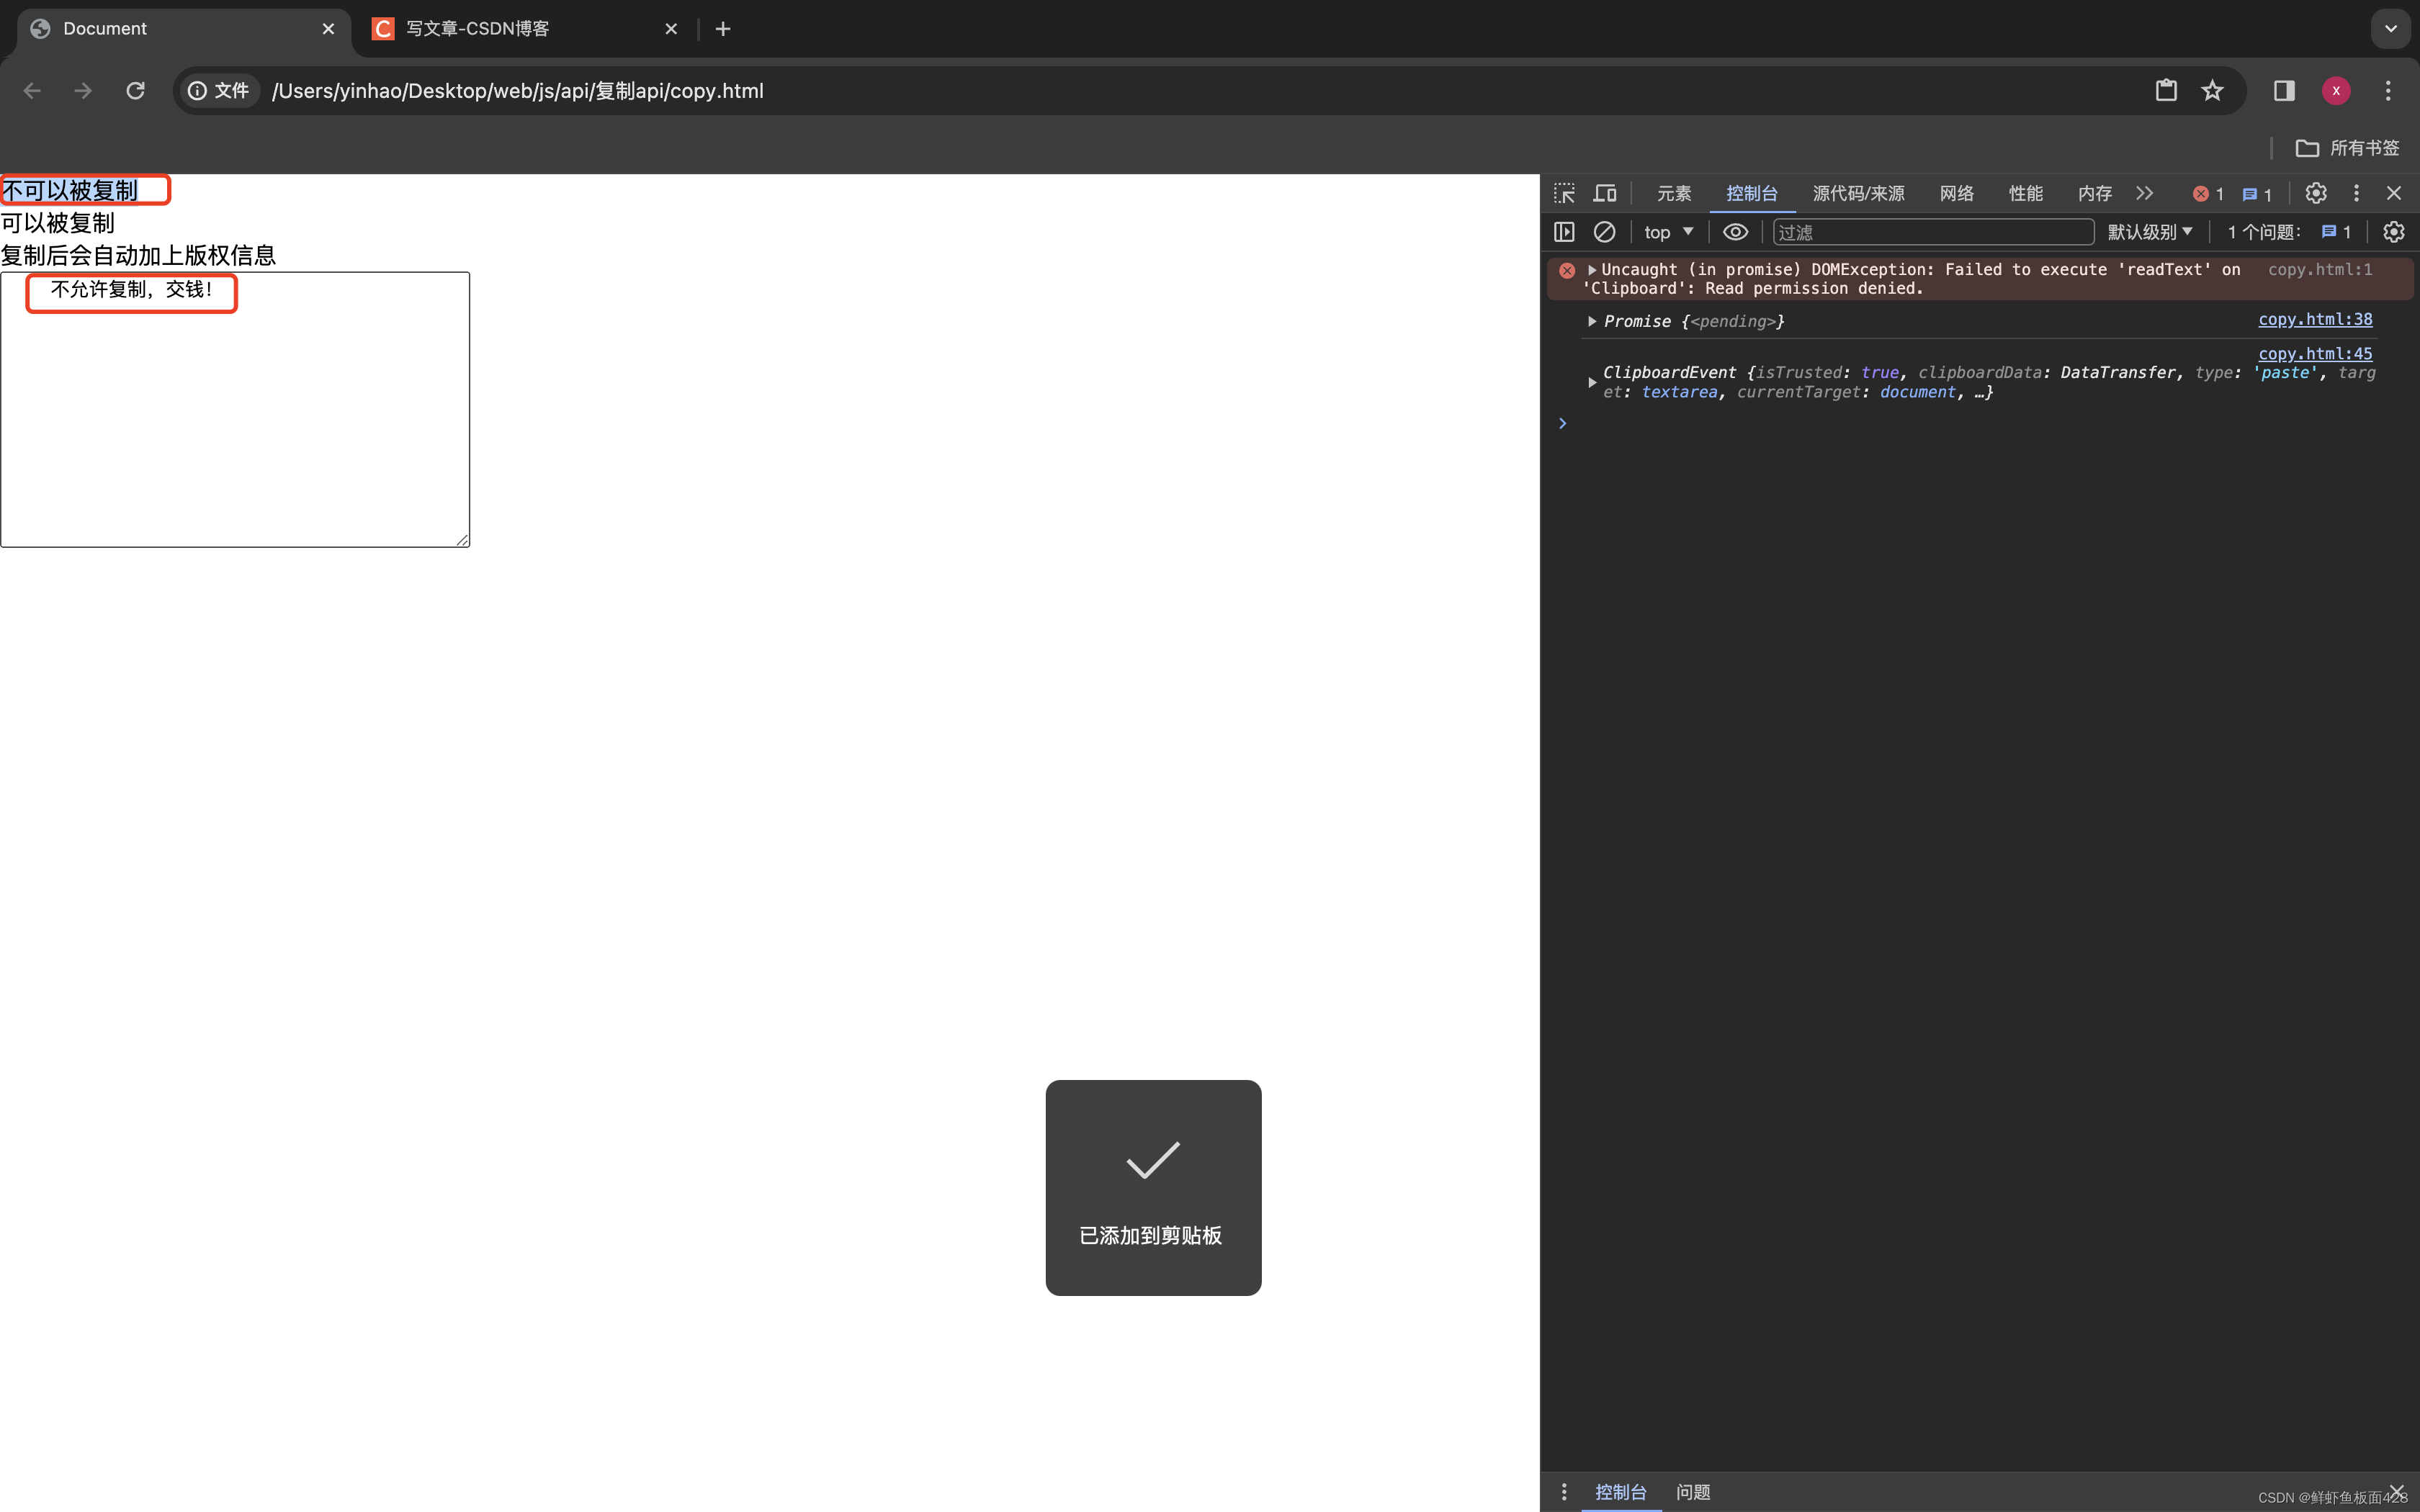Click the Console panel icon

(1751, 192)
